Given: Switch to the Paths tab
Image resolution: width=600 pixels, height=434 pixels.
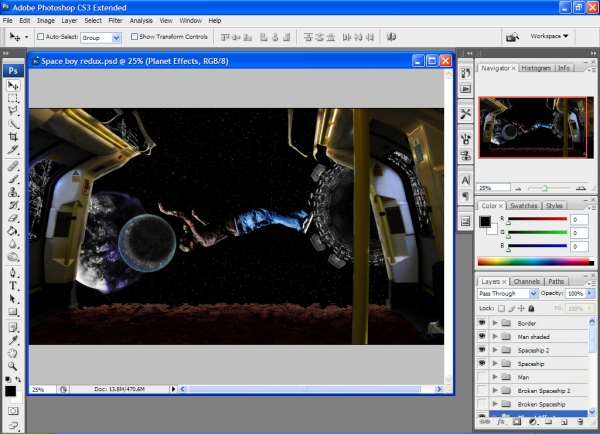Looking at the screenshot, I should [x=556, y=281].
